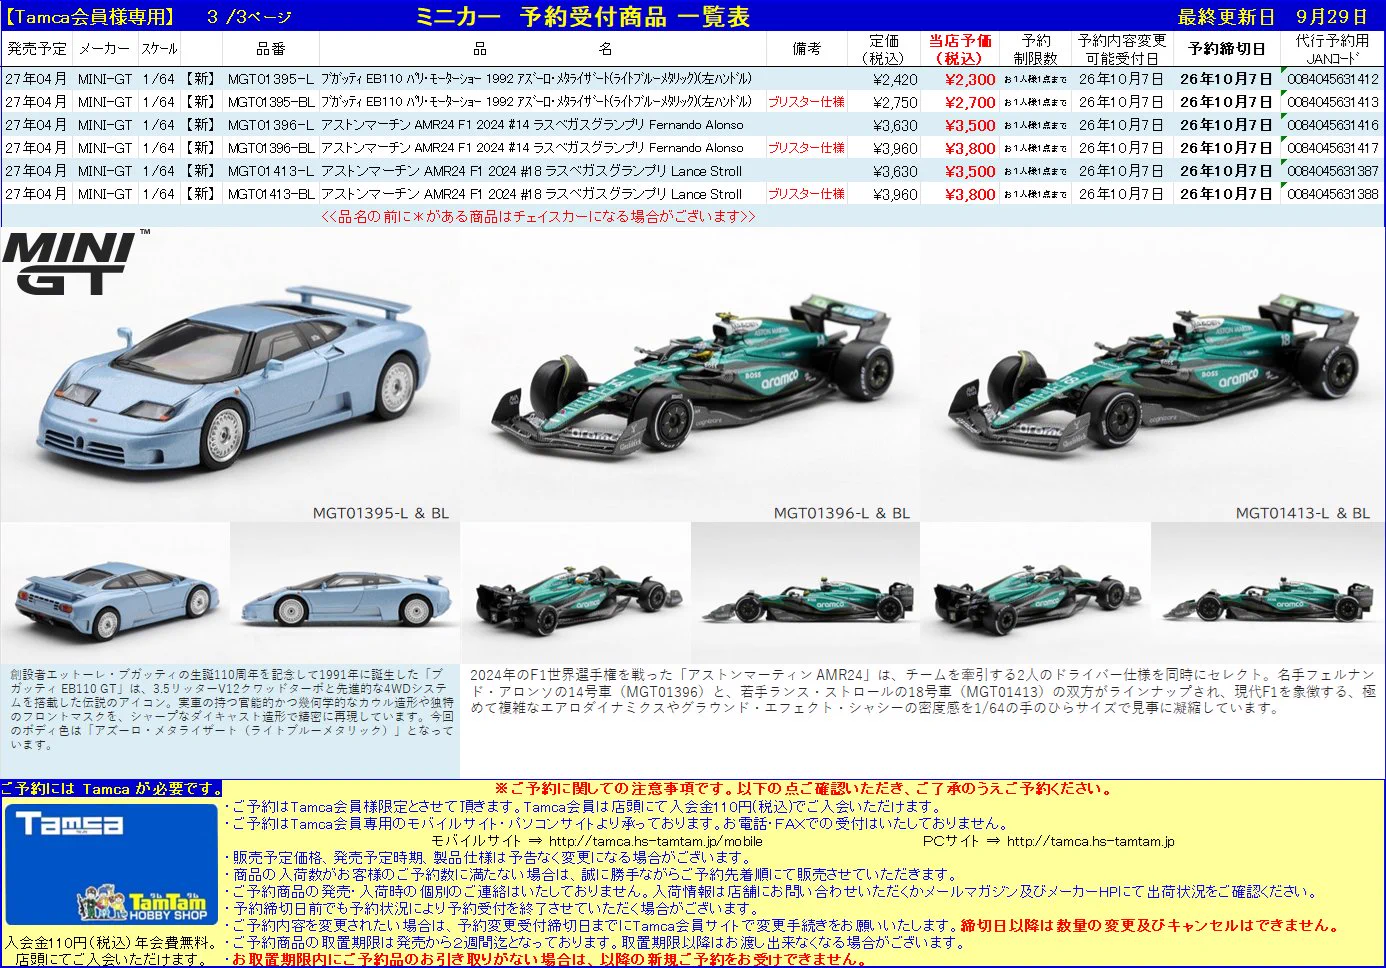Click the PC site URL tamca.hs-tamtam.jp
This screenshot has width=1386, height=968.
coord(1091,841)
